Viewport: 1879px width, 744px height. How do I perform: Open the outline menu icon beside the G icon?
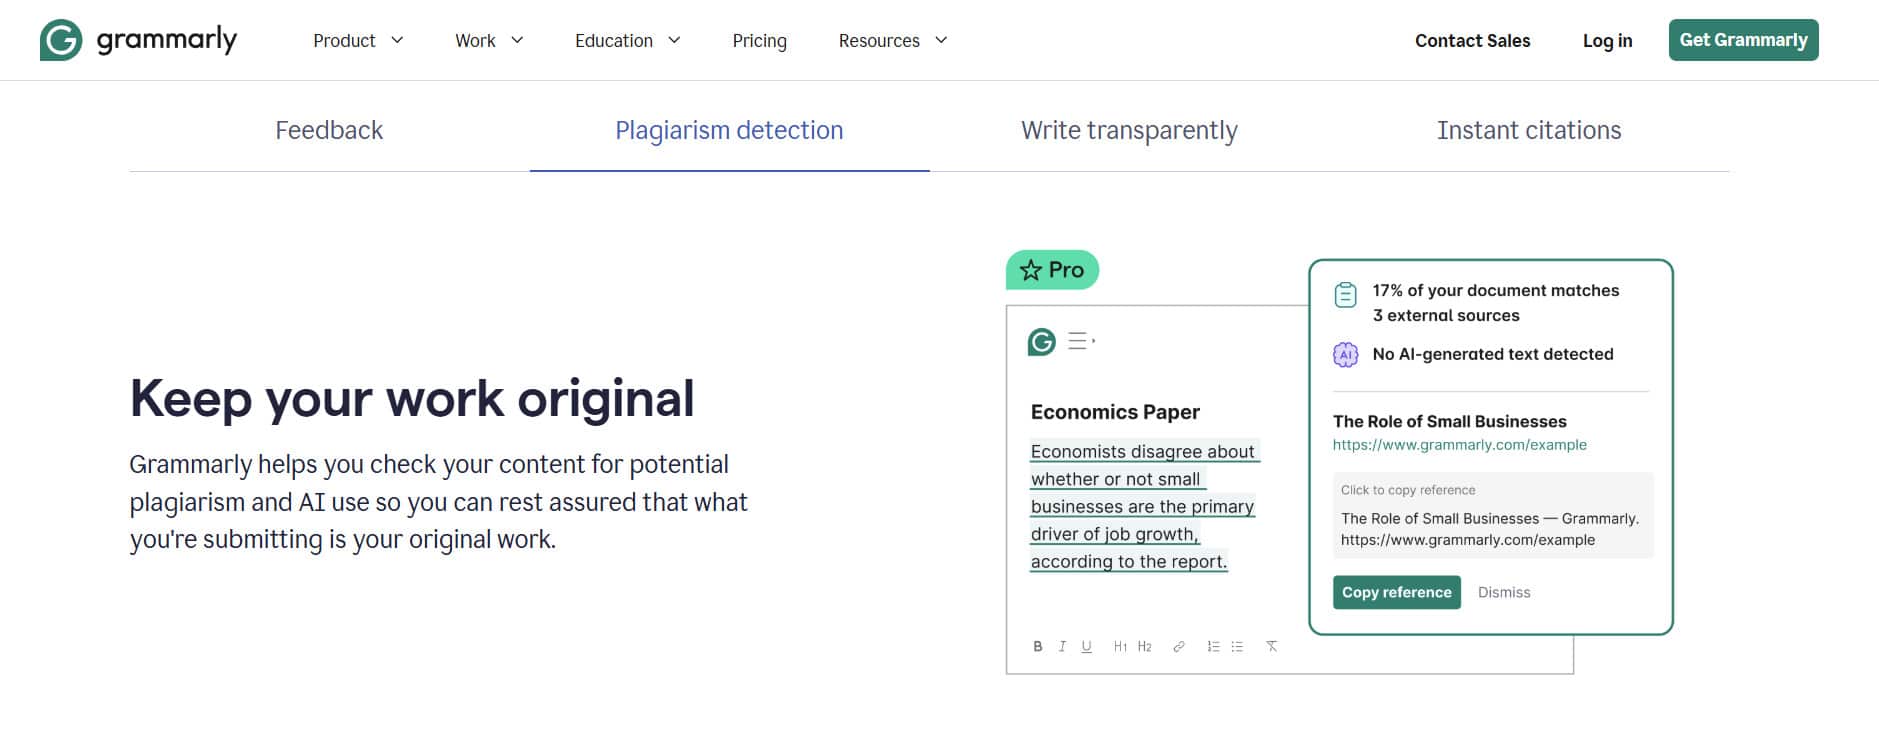1081,341
